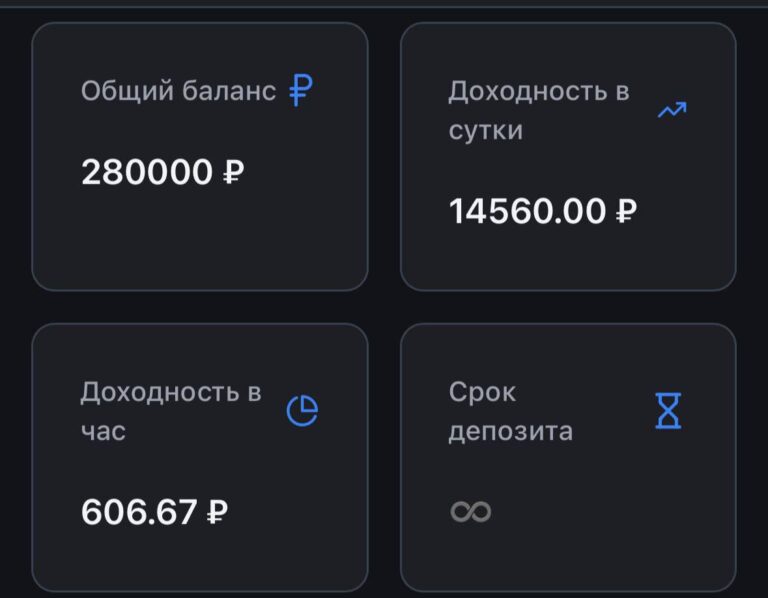Screen dimensions: 768x598
Task: Click the ruble sign after 14560.00
Action: click(625, 212)
